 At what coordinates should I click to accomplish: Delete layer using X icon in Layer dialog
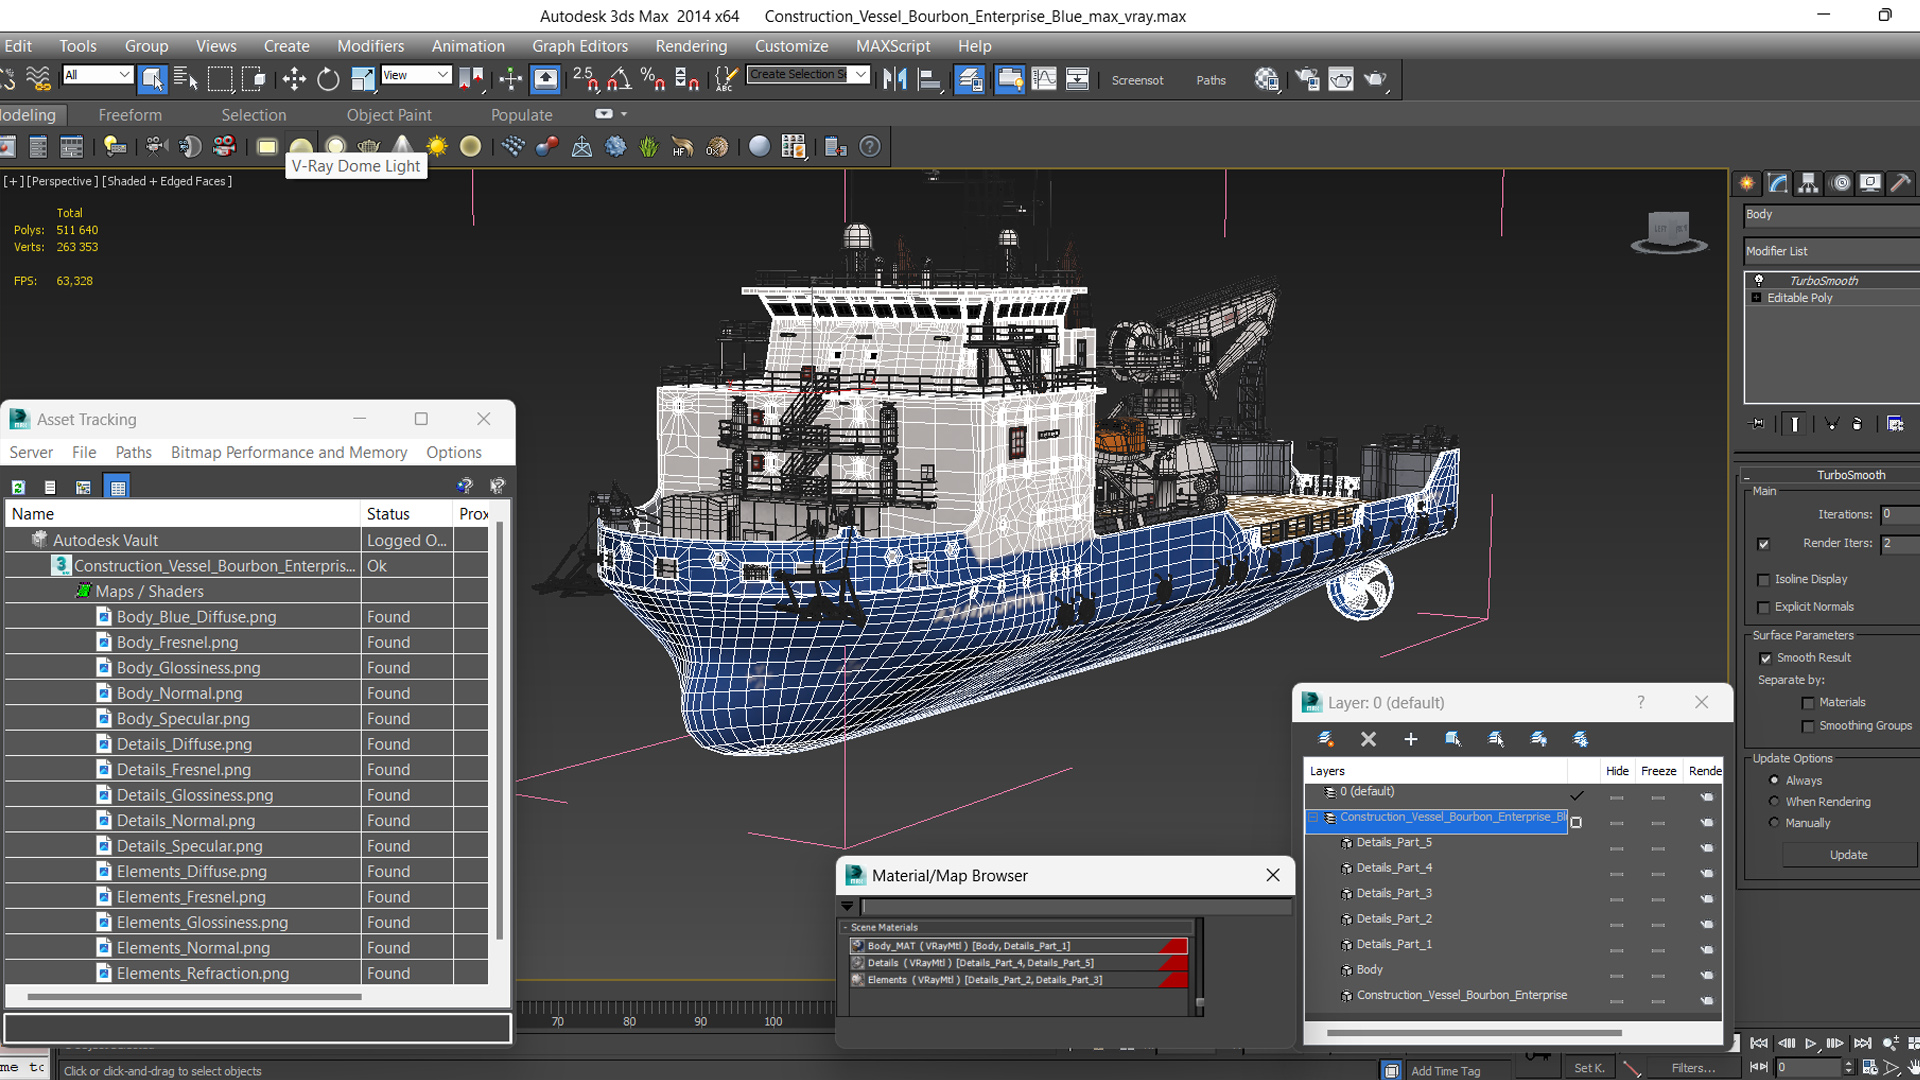(x=1369, y=739)
